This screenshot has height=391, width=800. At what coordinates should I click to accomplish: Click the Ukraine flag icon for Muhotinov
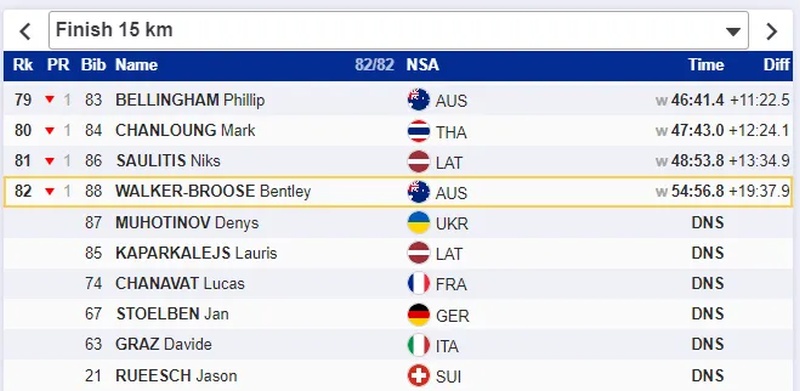tap(418, 223)
